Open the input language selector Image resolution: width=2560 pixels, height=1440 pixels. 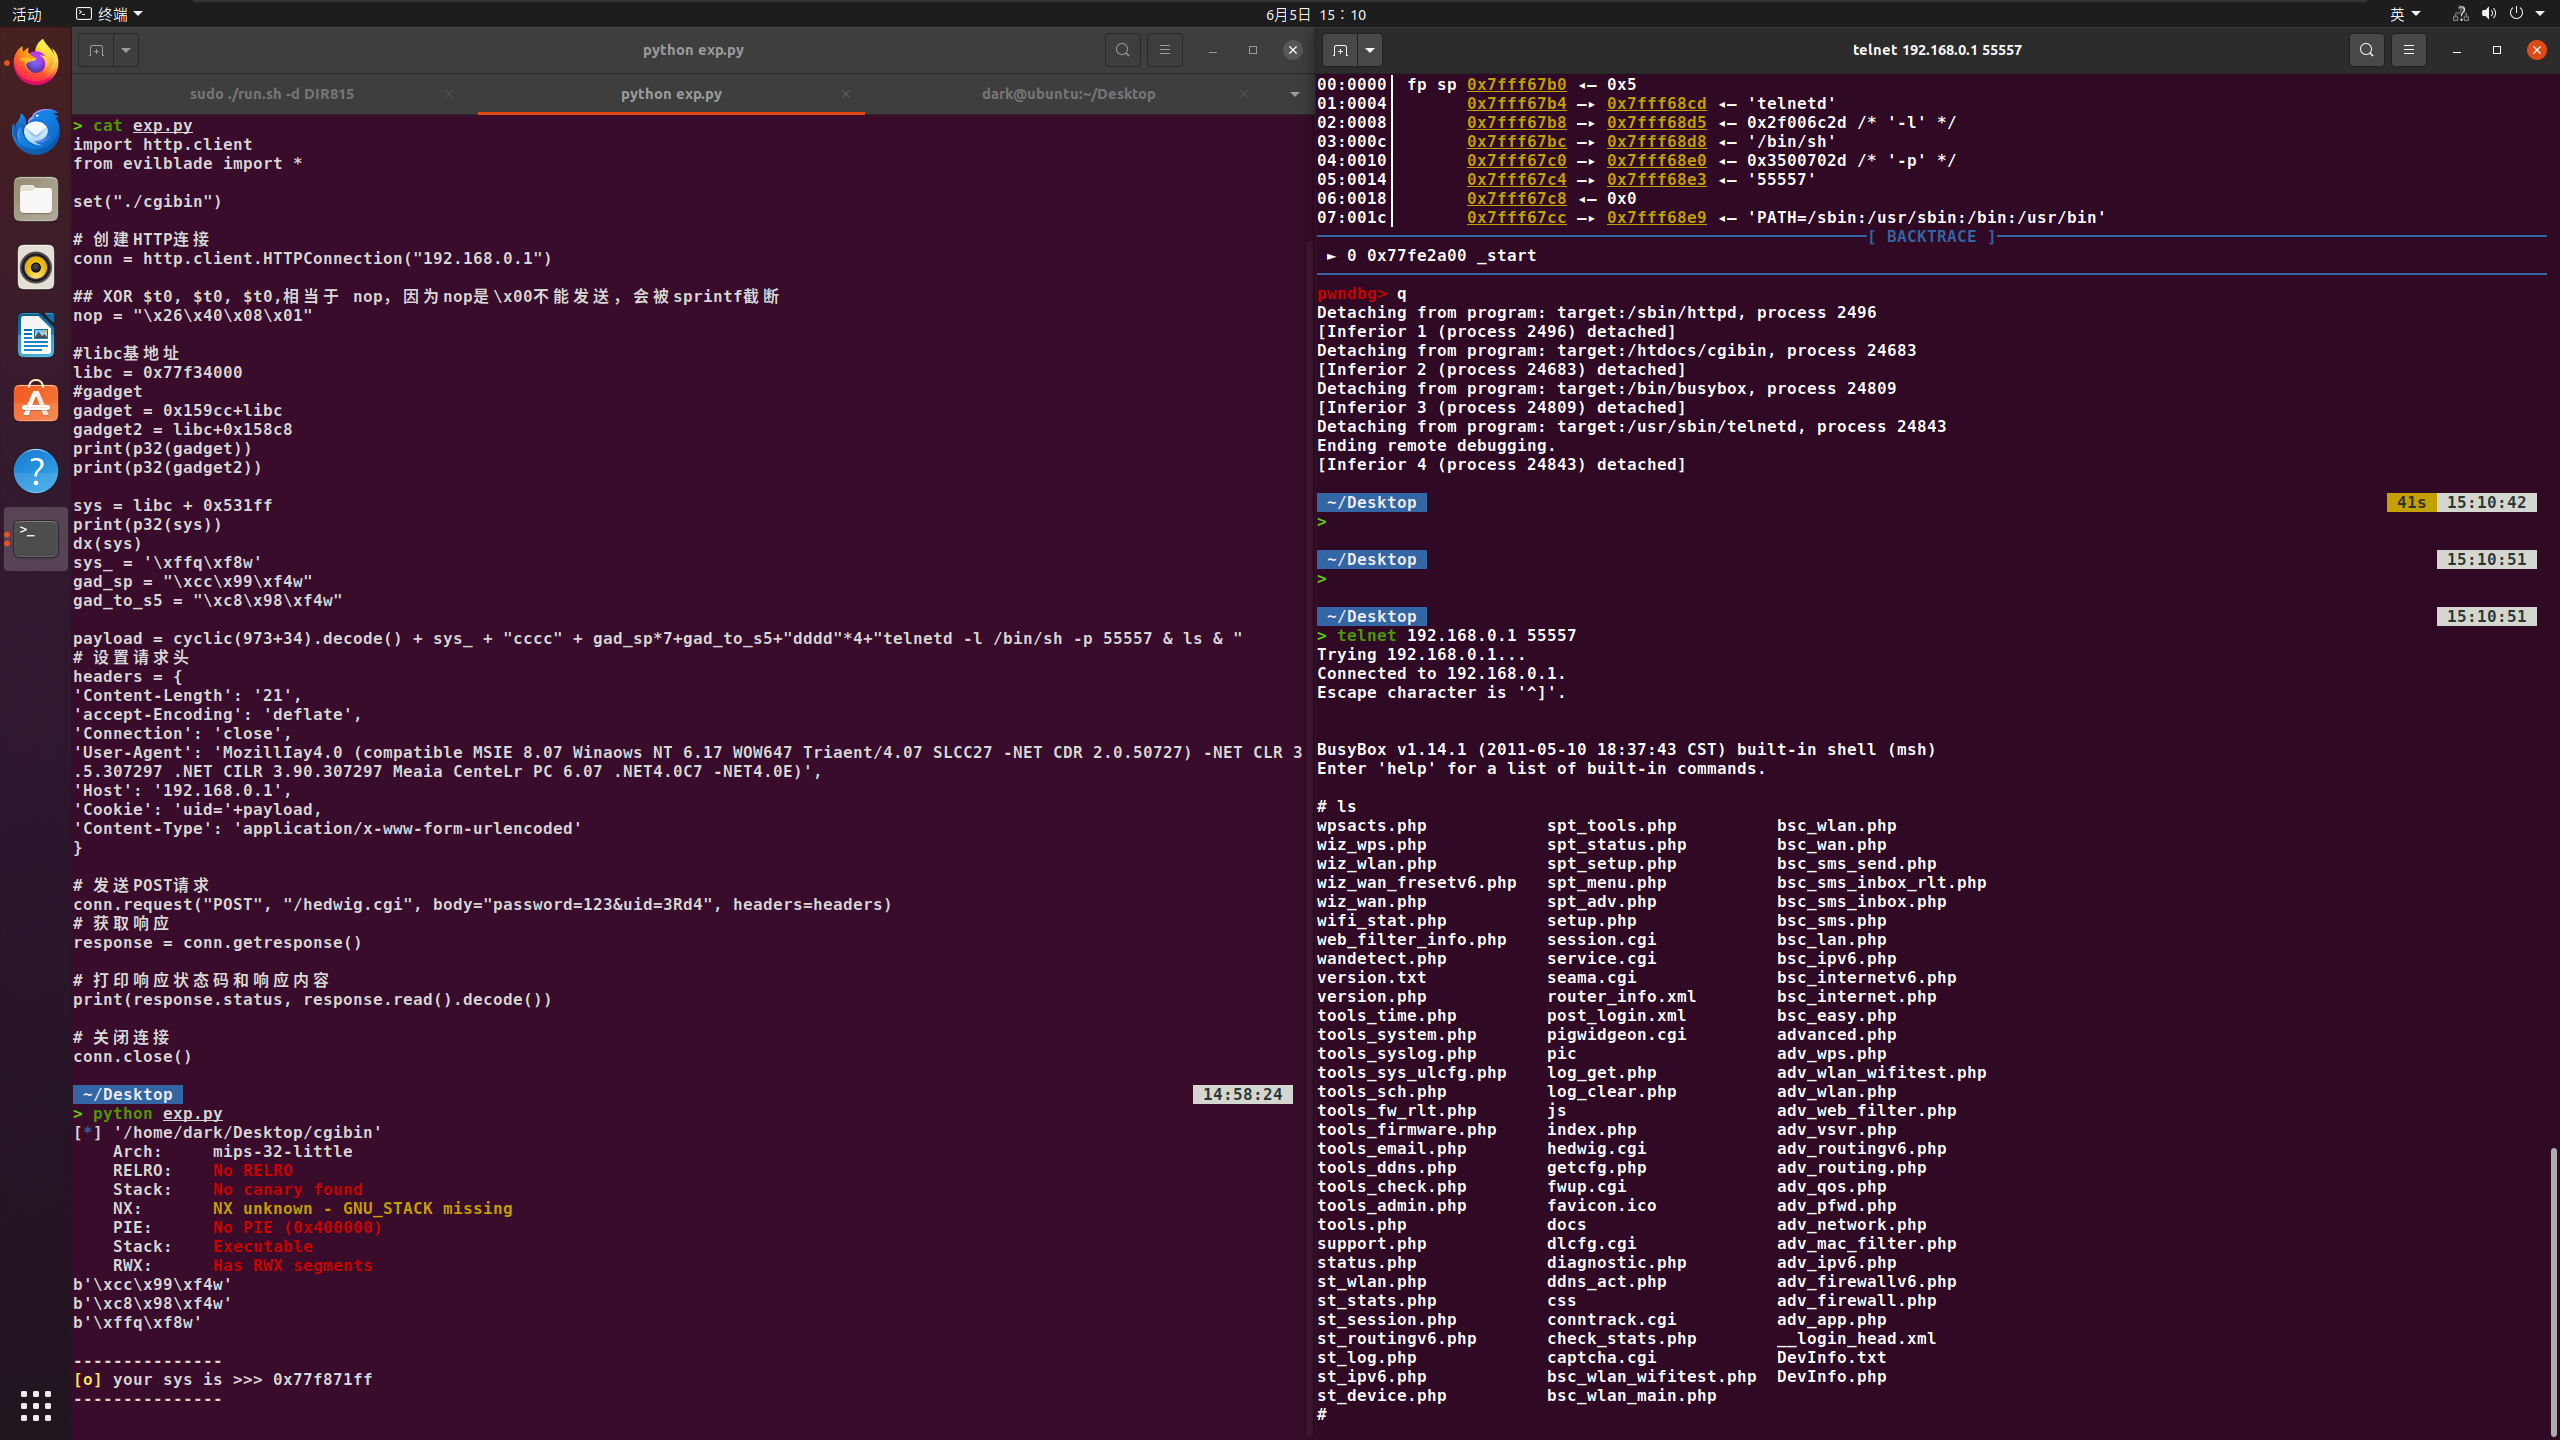pos(2405,14)
